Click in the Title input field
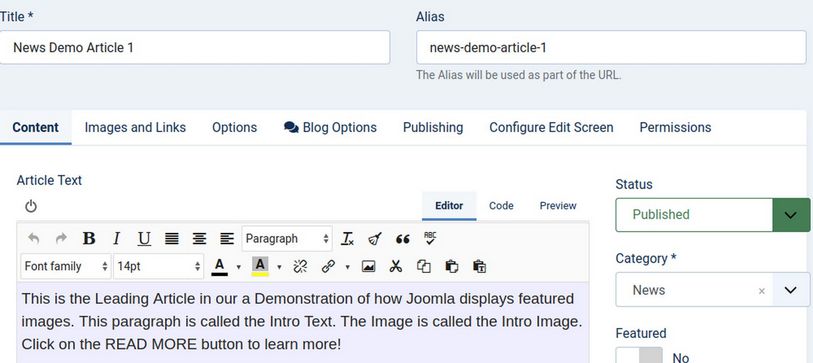Viewport: 813px width, 363px height. (194, 48)
